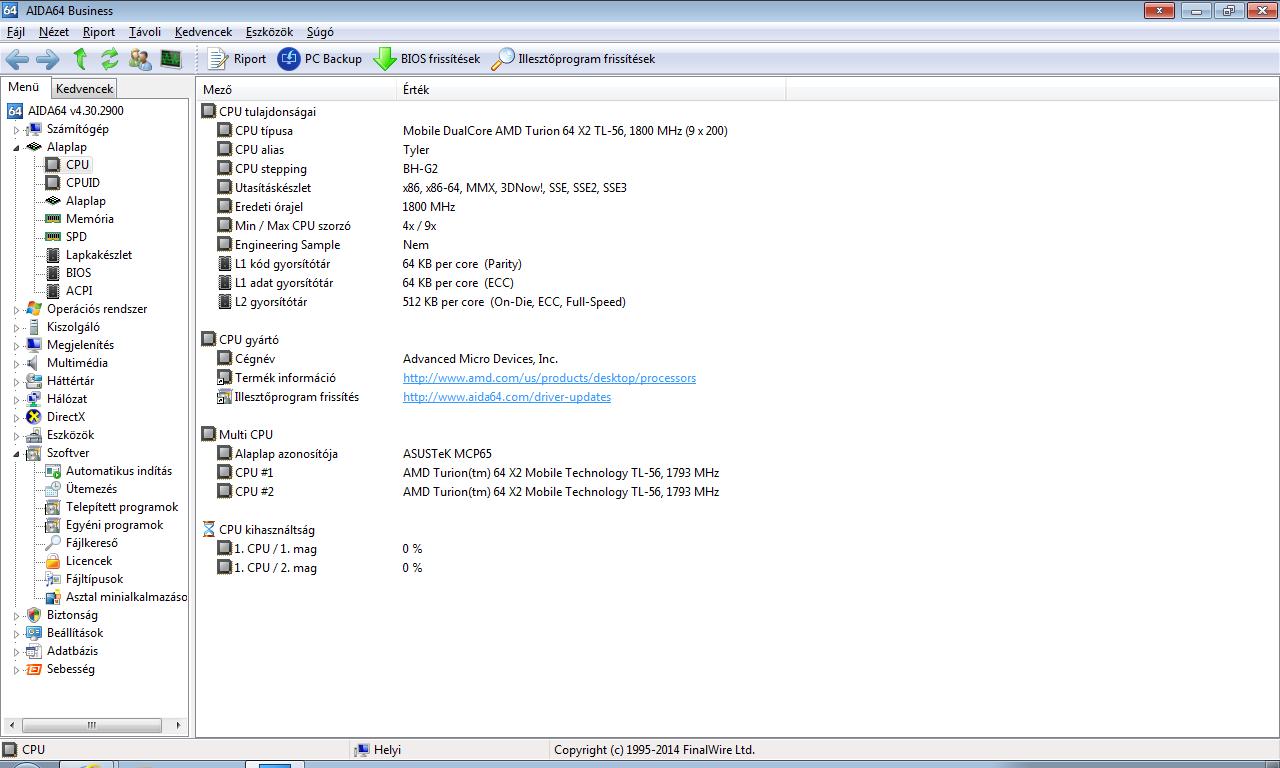1280x768 pixels.
Task: Open the Riport menu
Action: pos(99,32)
